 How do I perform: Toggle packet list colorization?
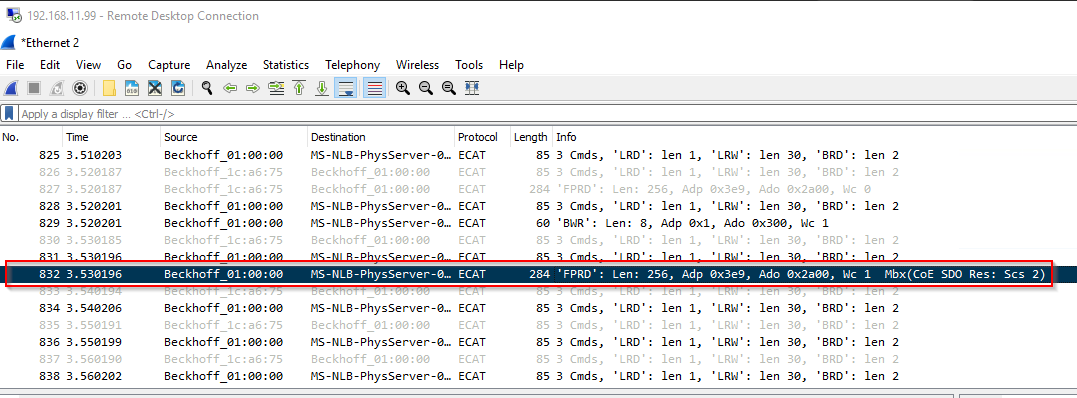point(374,88)
